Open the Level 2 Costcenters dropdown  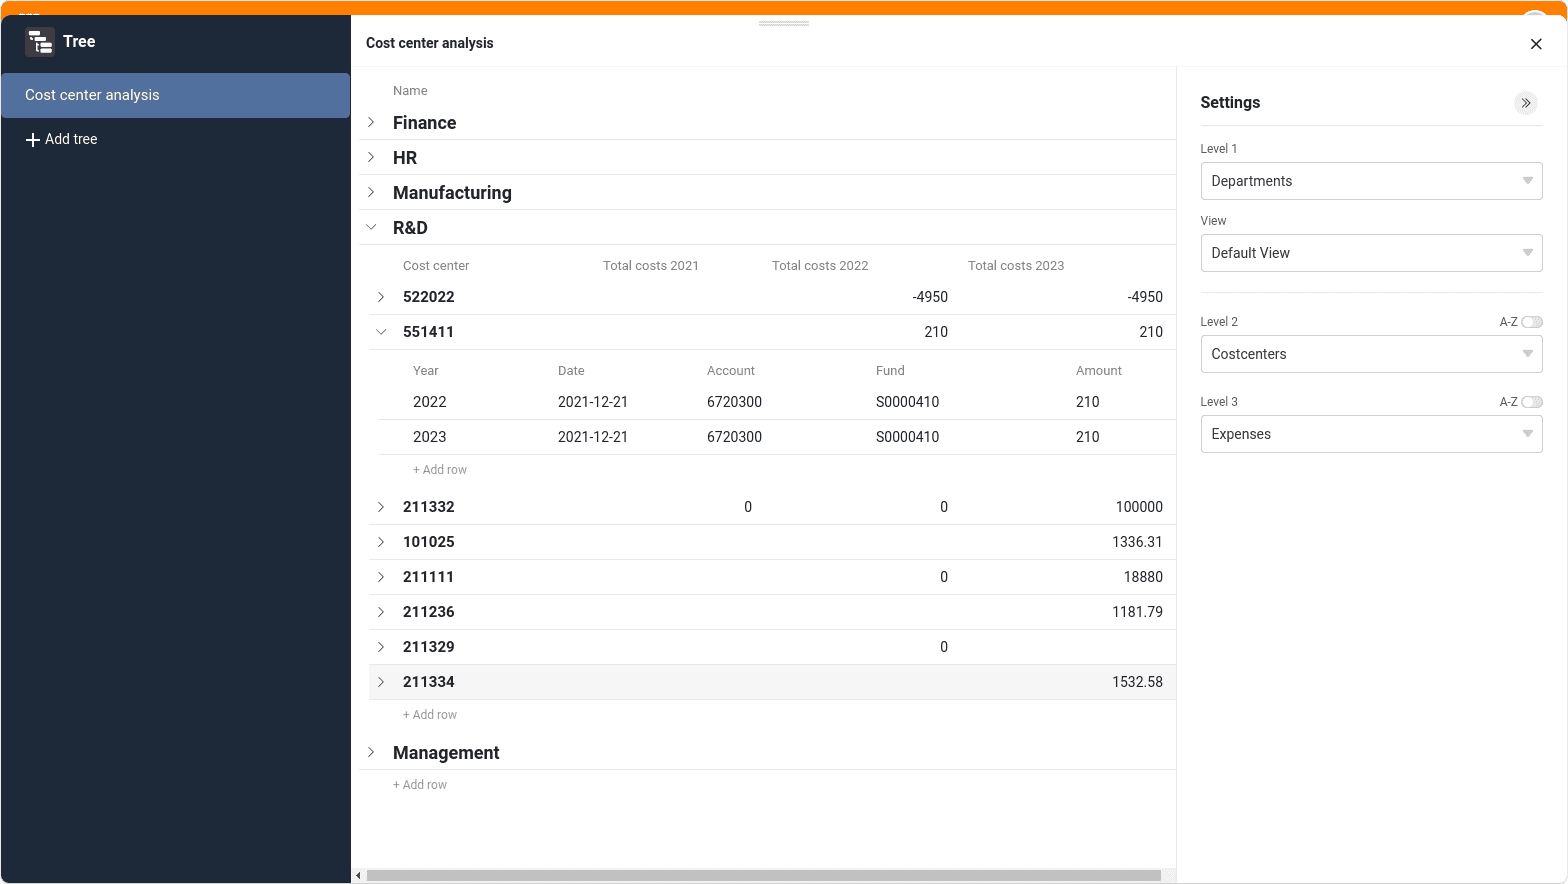[1371, 354]
